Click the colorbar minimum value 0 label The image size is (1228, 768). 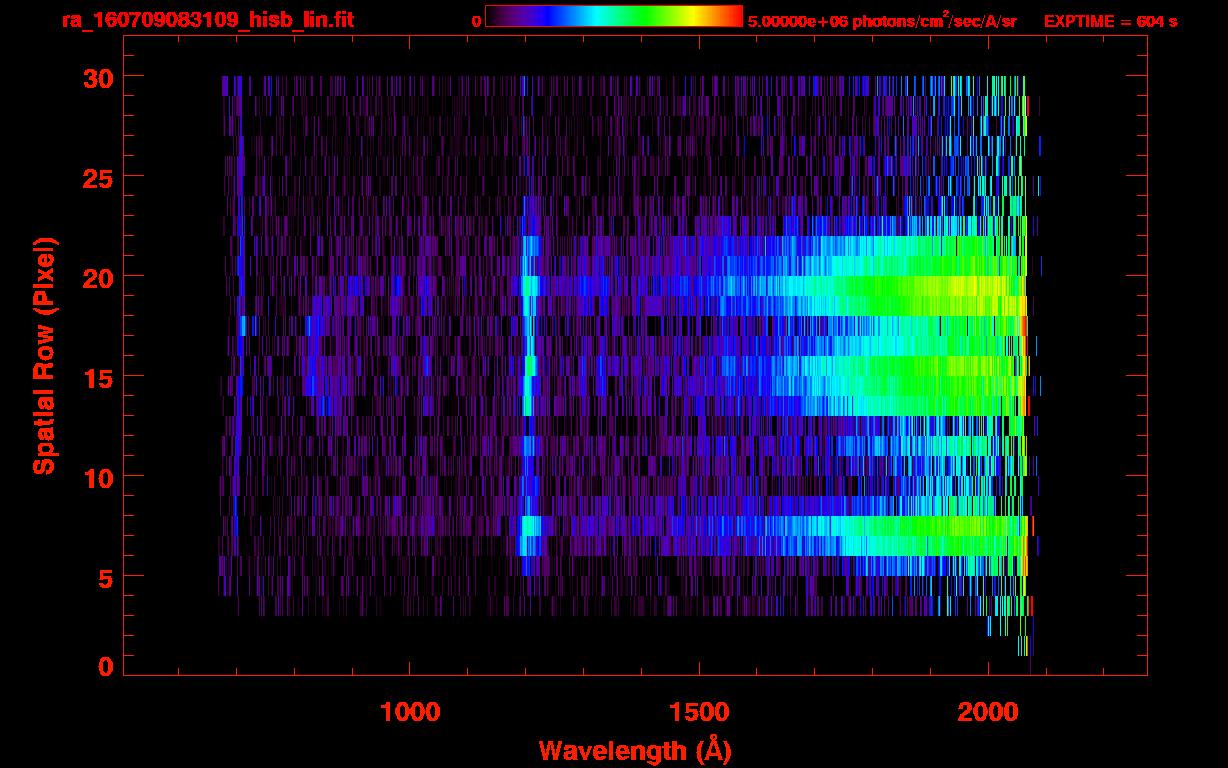[x=476, y=21]
